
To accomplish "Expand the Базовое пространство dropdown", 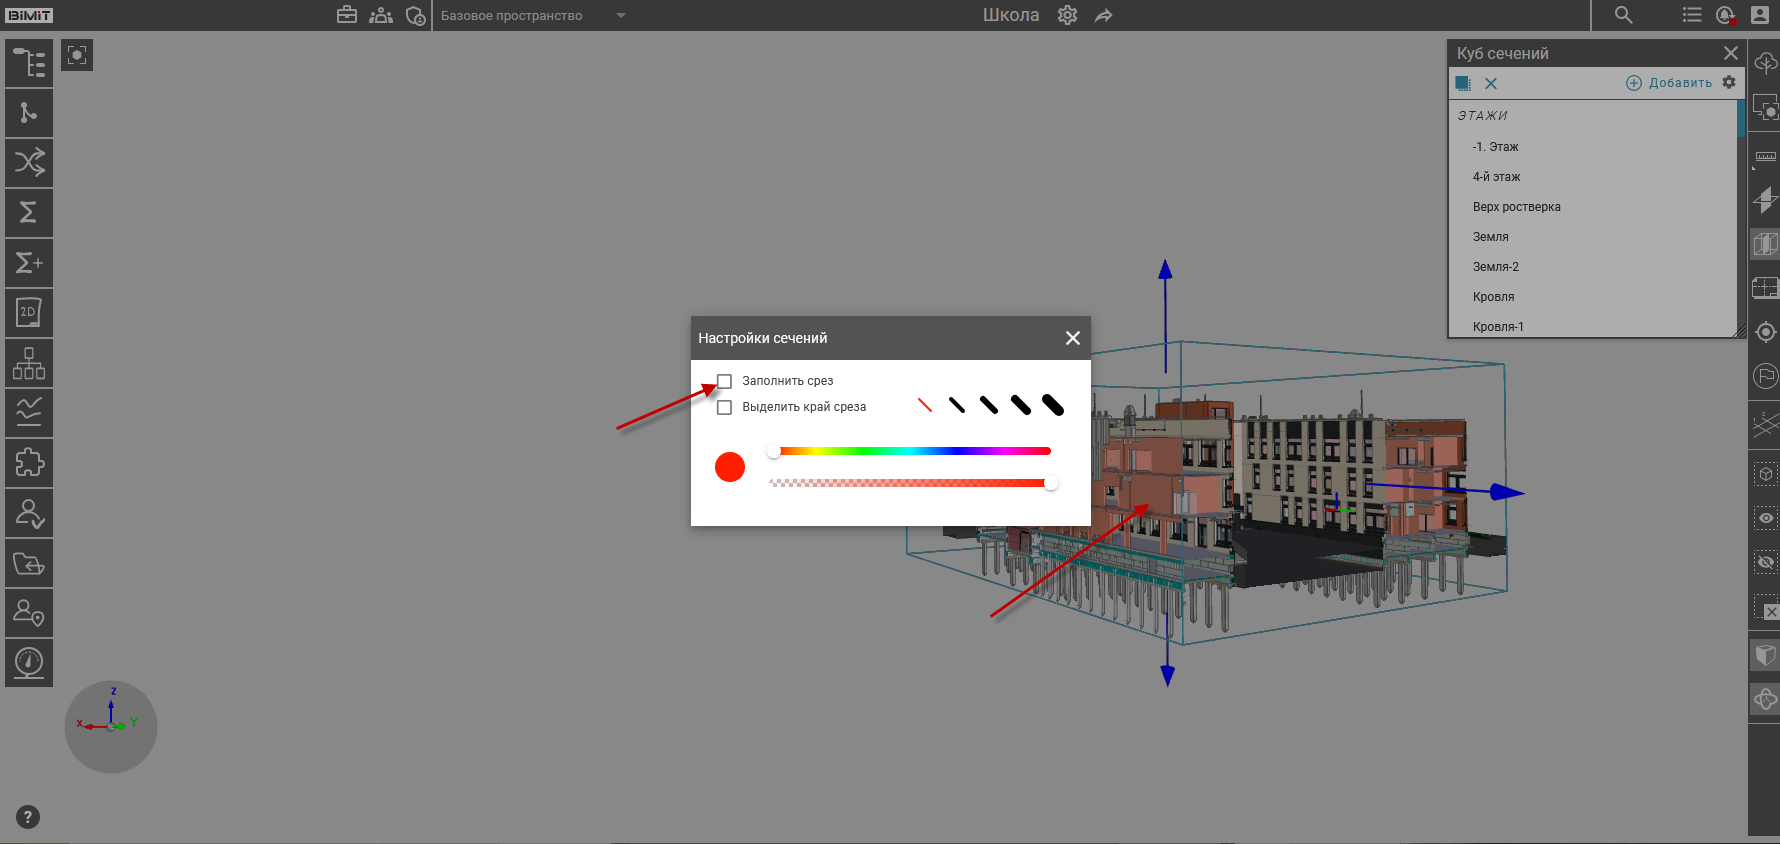I will [x=620, y=16].
